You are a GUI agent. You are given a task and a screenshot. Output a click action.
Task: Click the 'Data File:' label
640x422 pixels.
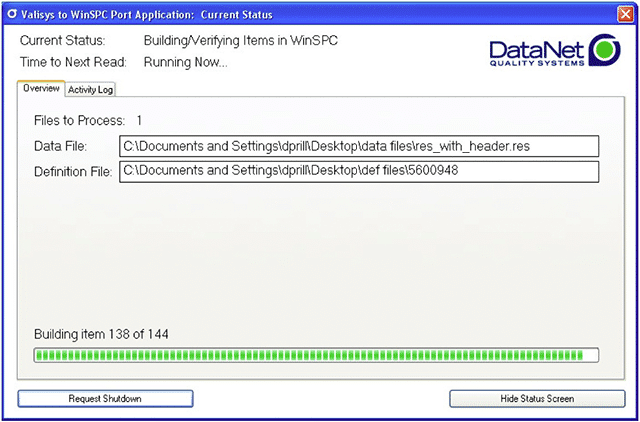point(60,147)
